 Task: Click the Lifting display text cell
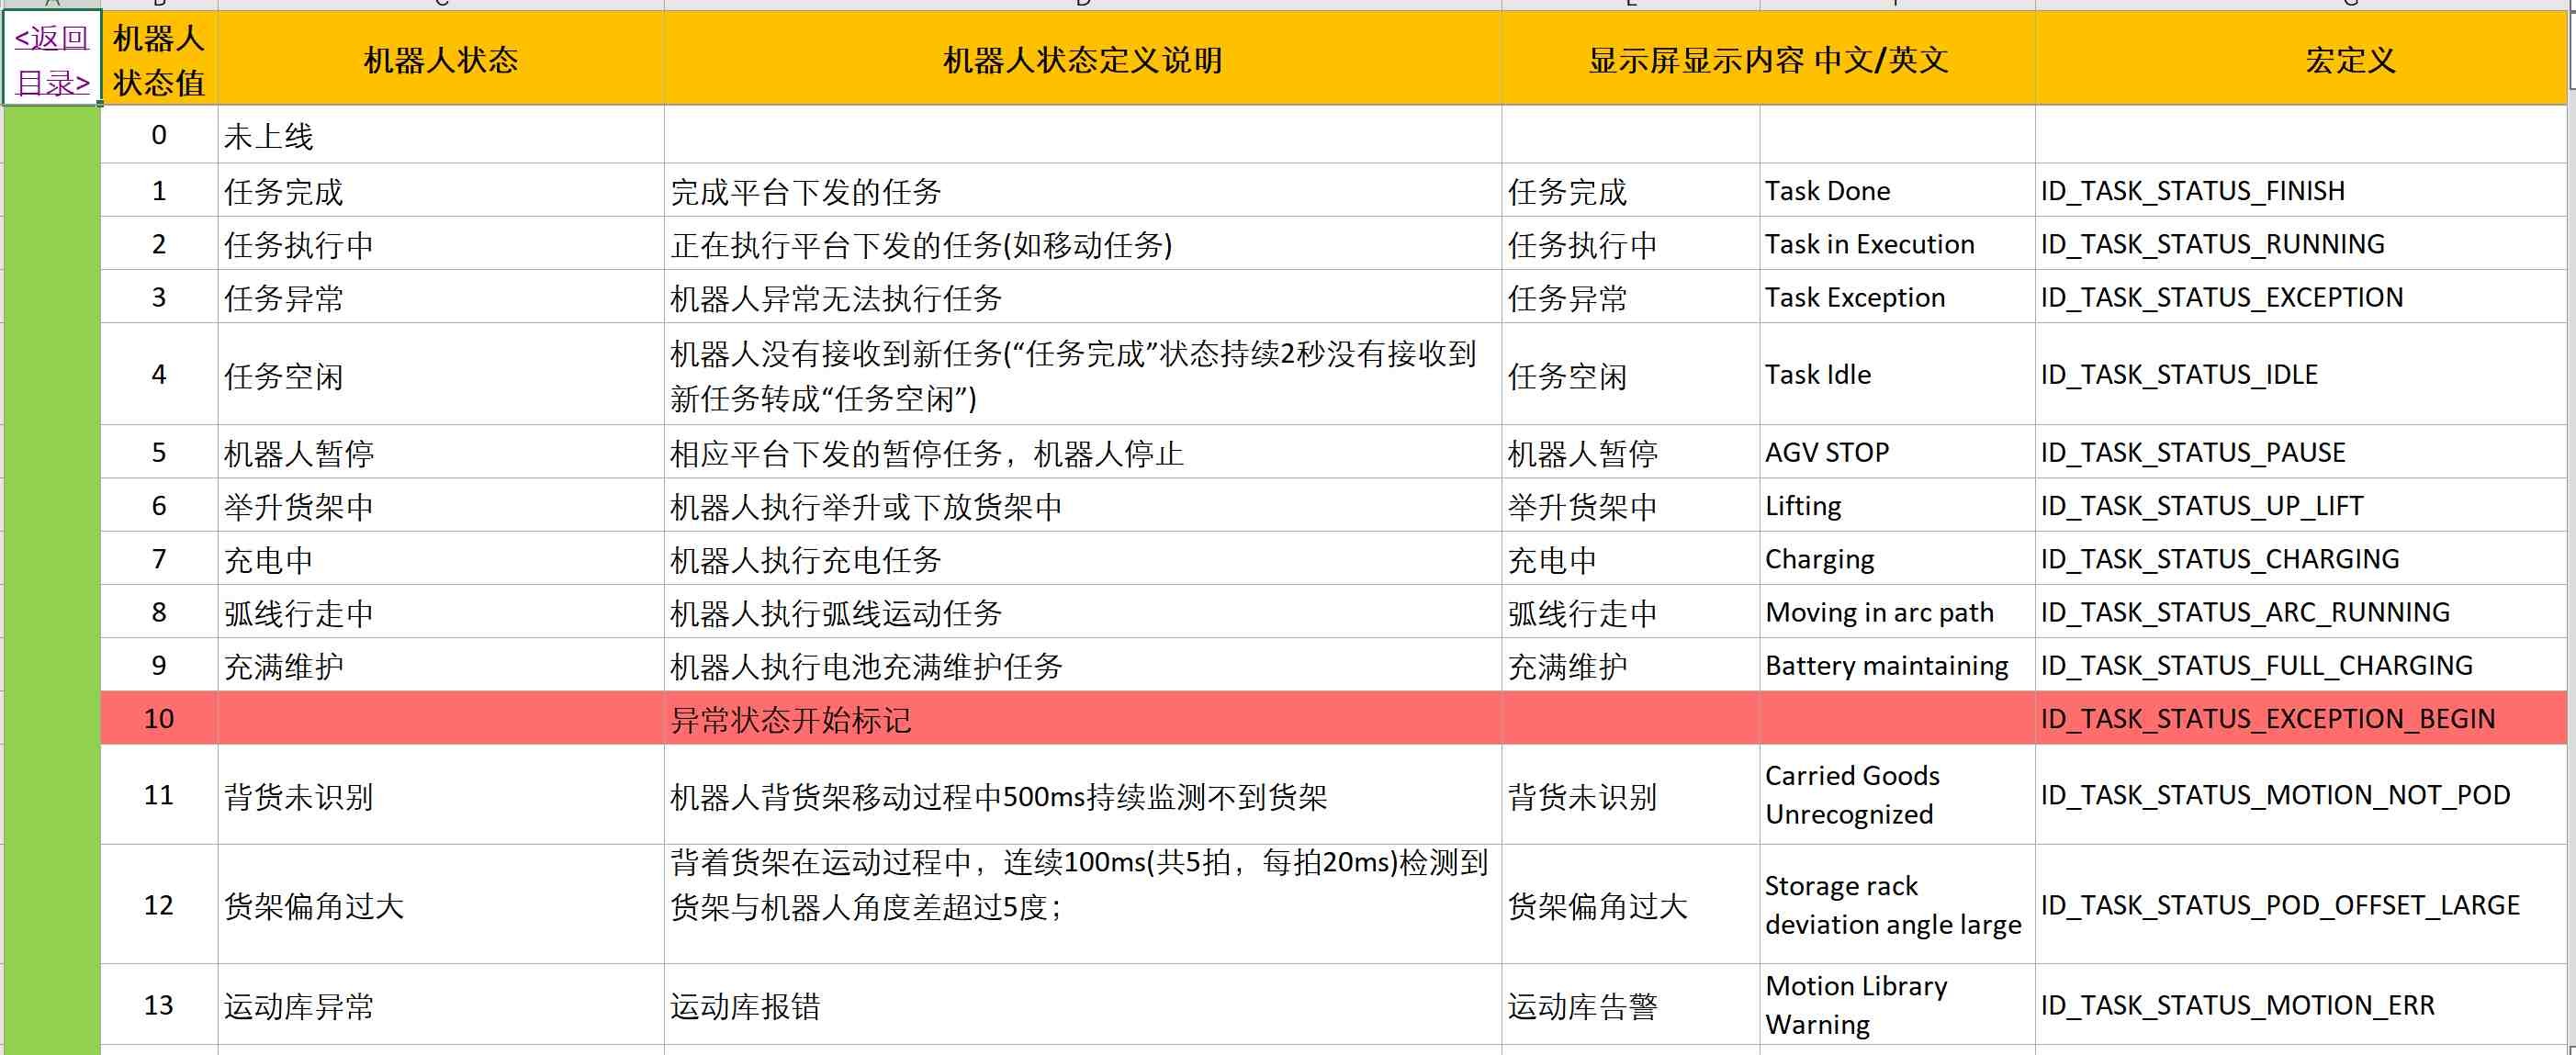coord(1803,506)
